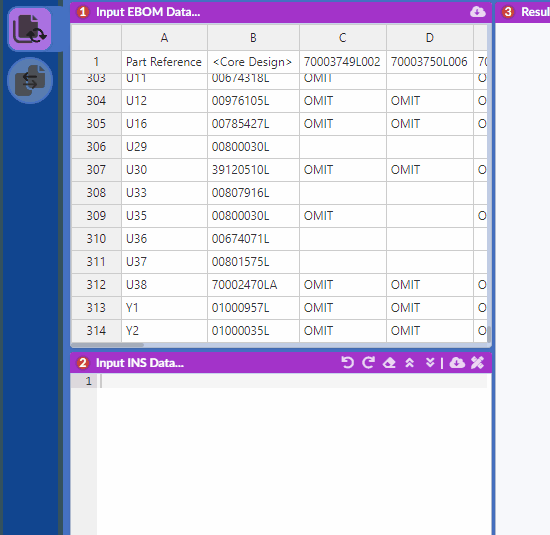Click cloud download icon in EBOM header
The width and height of the screenshot is (550, 535).
point(477,12)
